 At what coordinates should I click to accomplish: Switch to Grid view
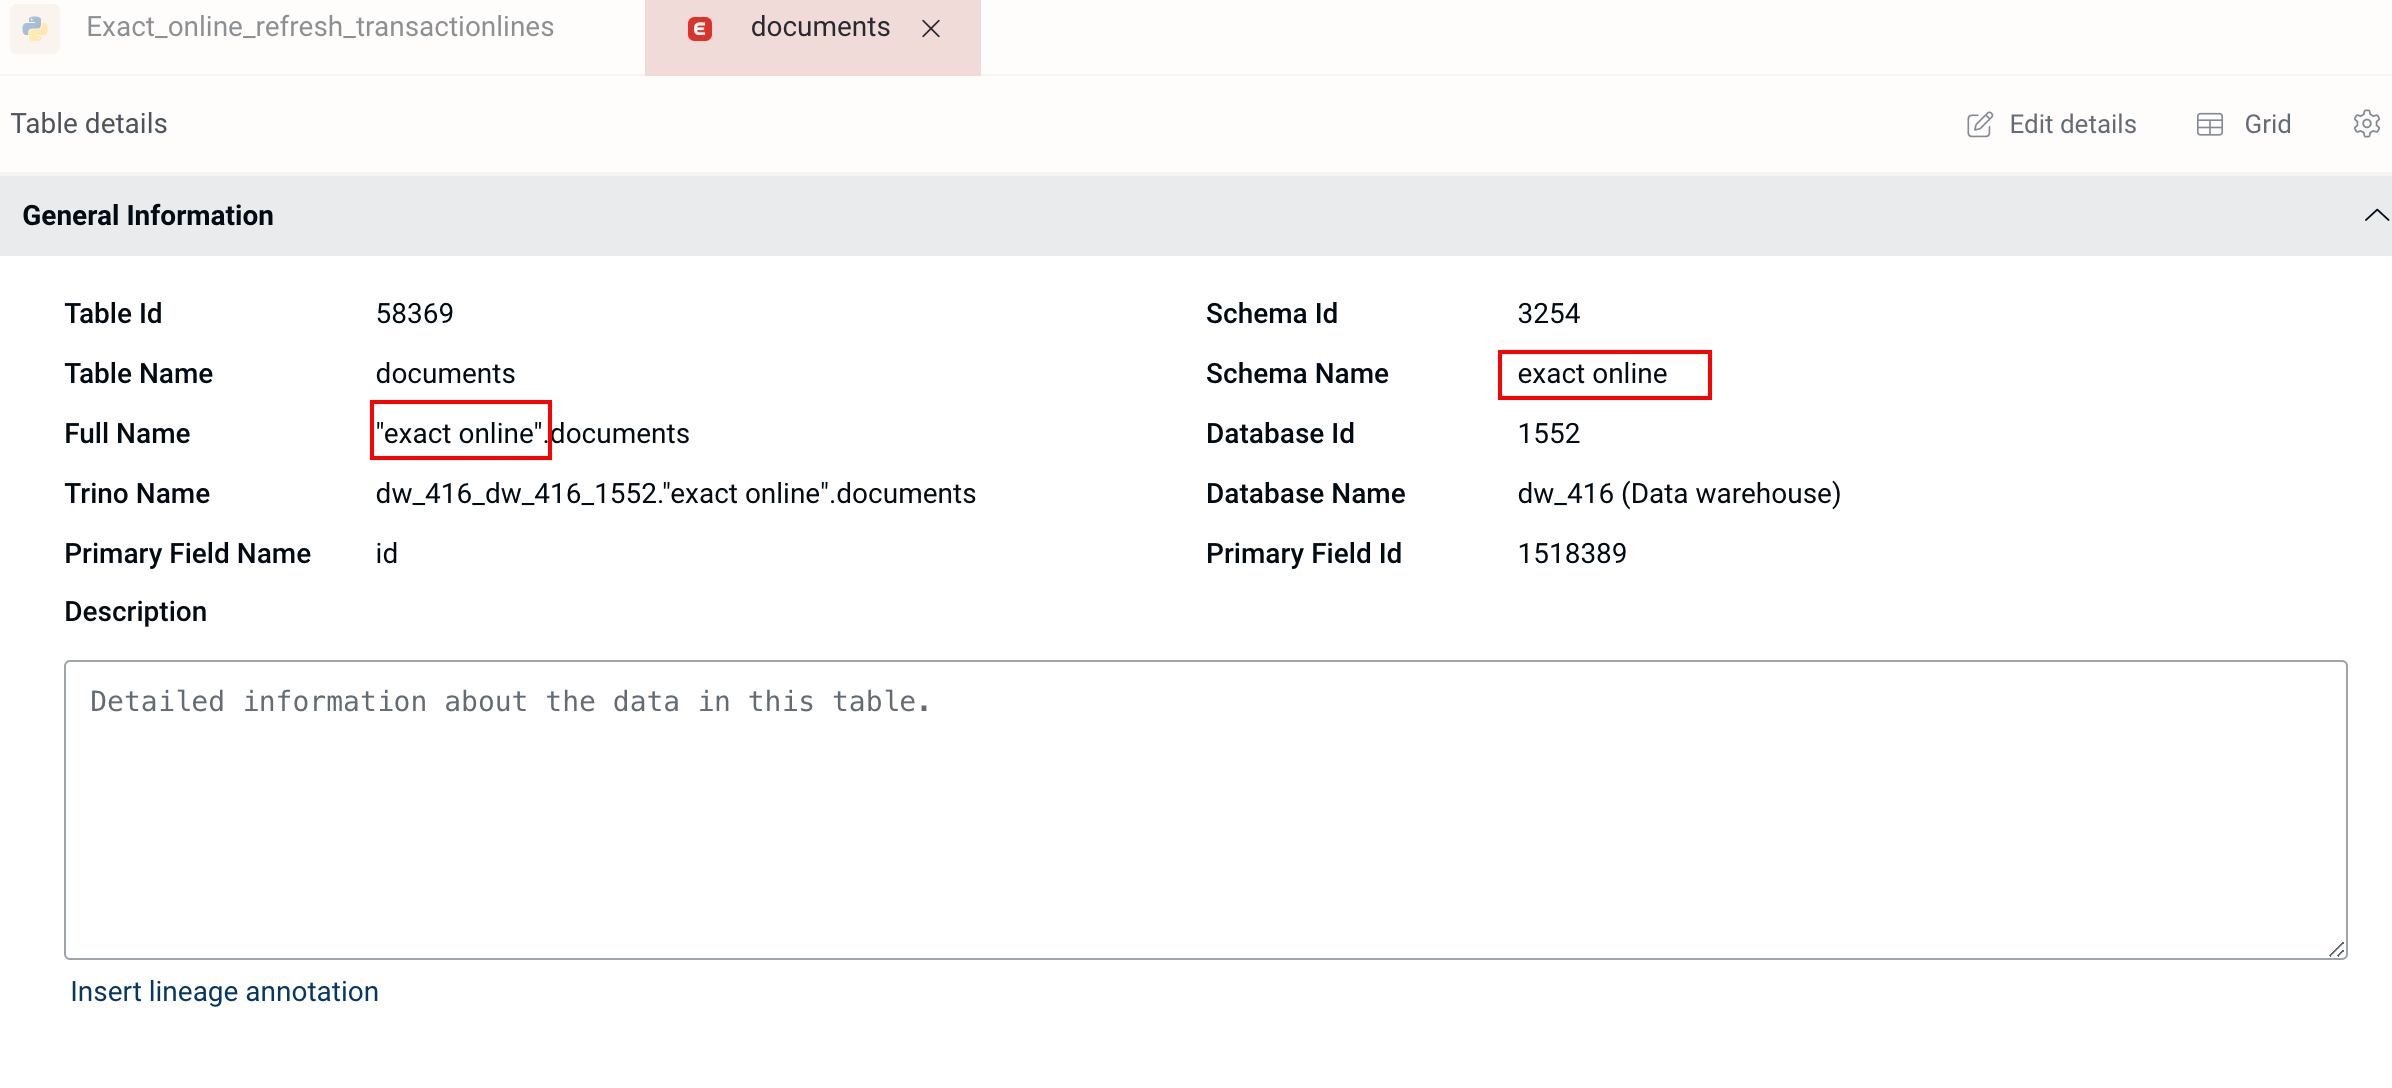pyautogui.click(x=2243, y=124)
